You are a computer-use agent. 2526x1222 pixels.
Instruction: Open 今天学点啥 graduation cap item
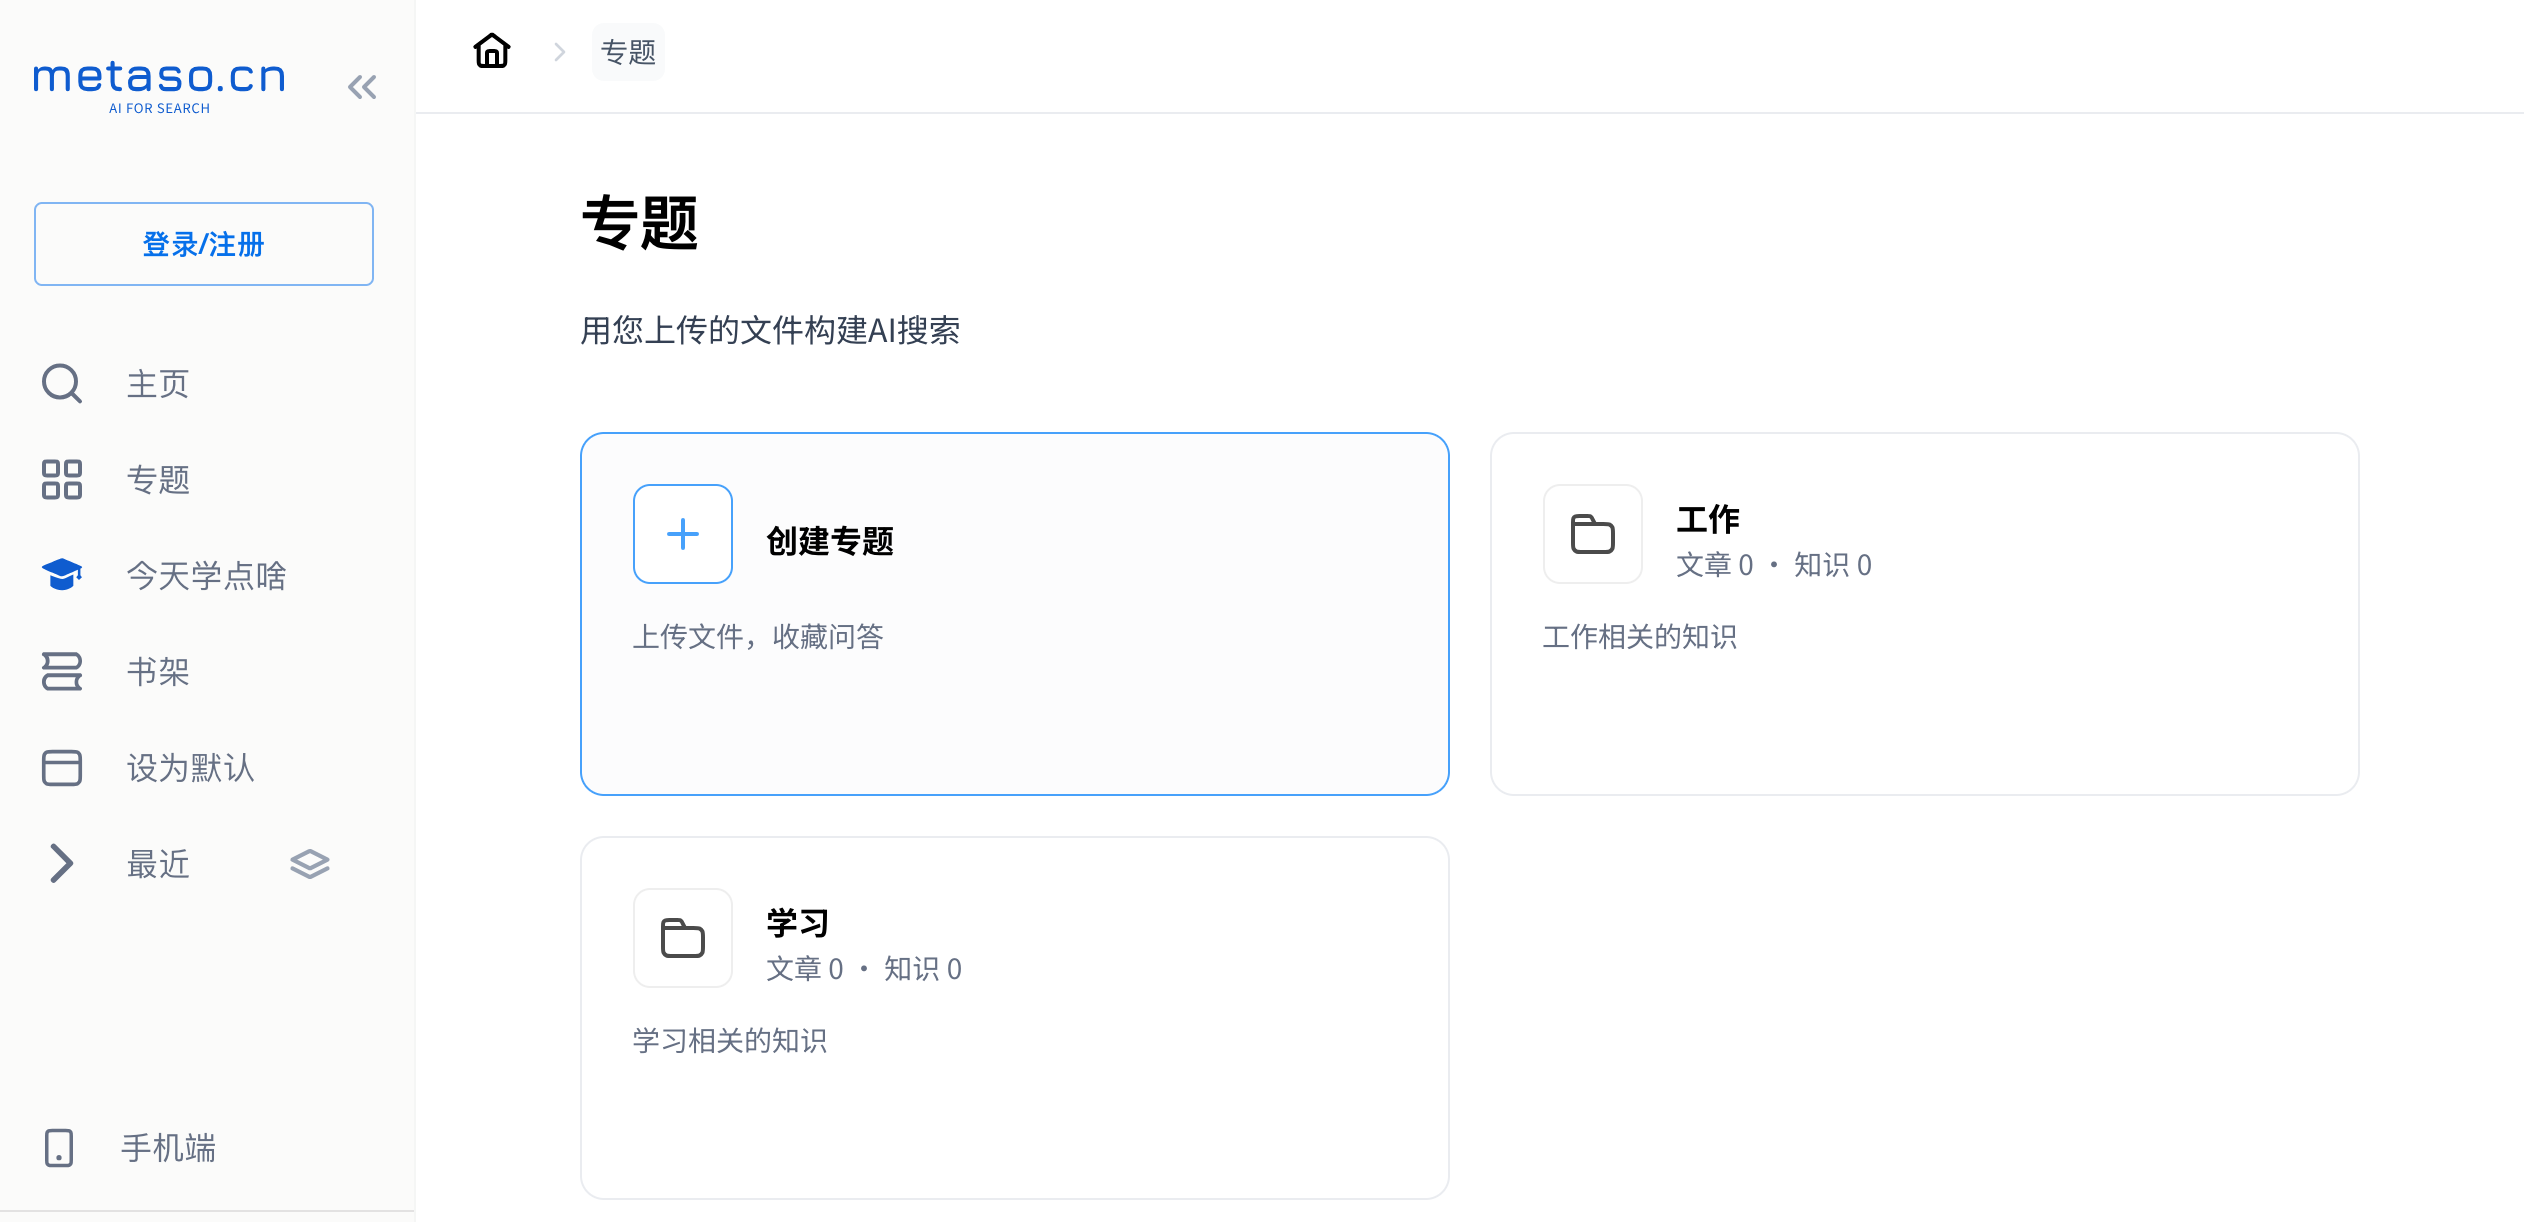coord(62,575)
